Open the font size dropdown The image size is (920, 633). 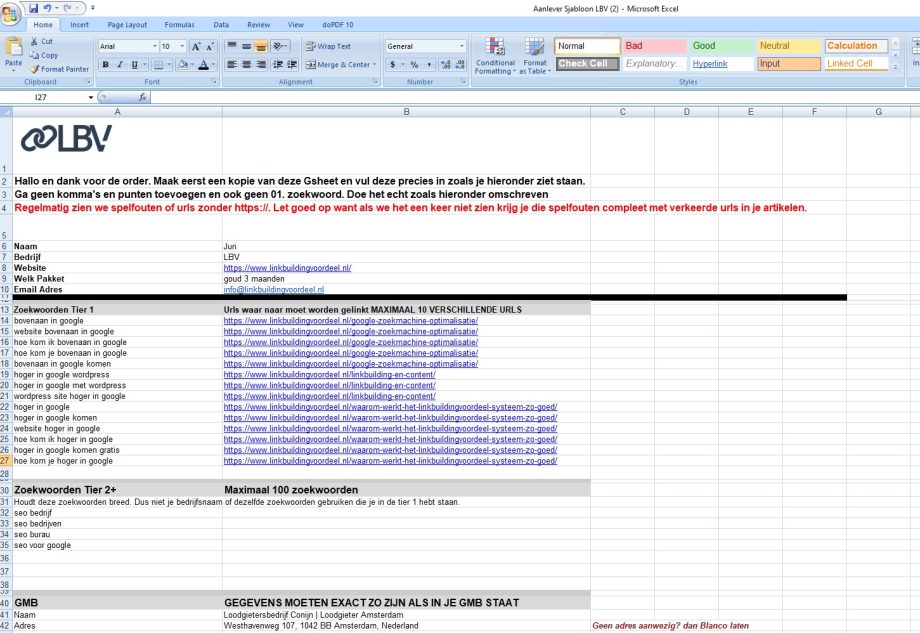[182, 46]
